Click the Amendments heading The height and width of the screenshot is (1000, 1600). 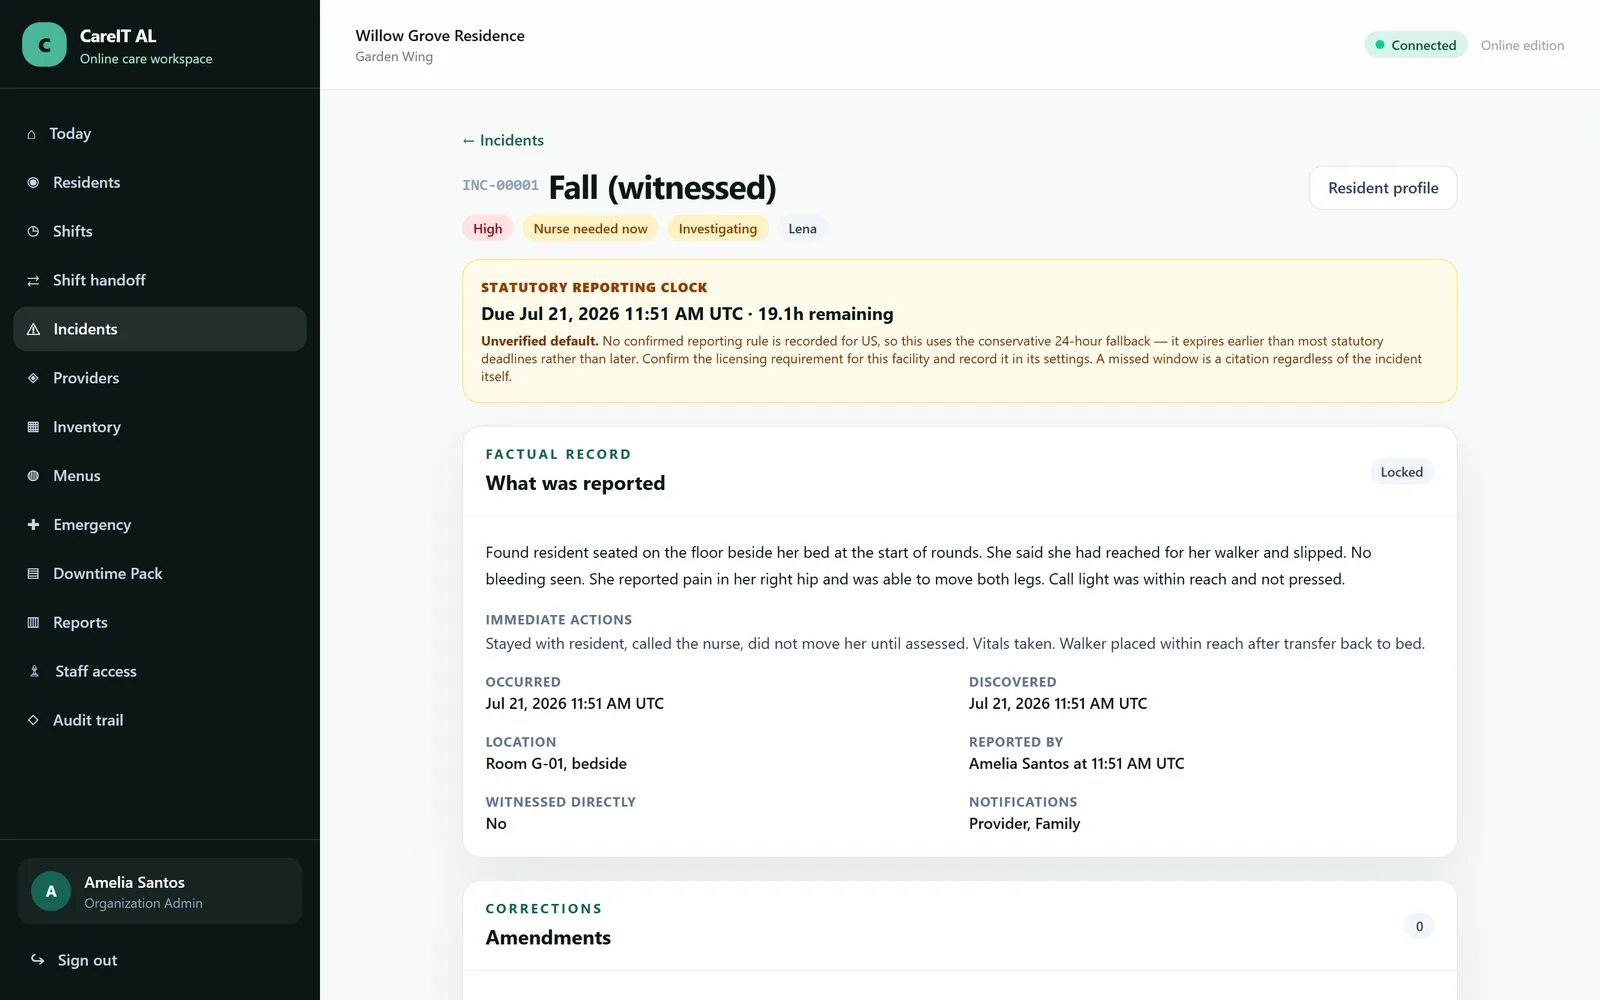point(548,938)
